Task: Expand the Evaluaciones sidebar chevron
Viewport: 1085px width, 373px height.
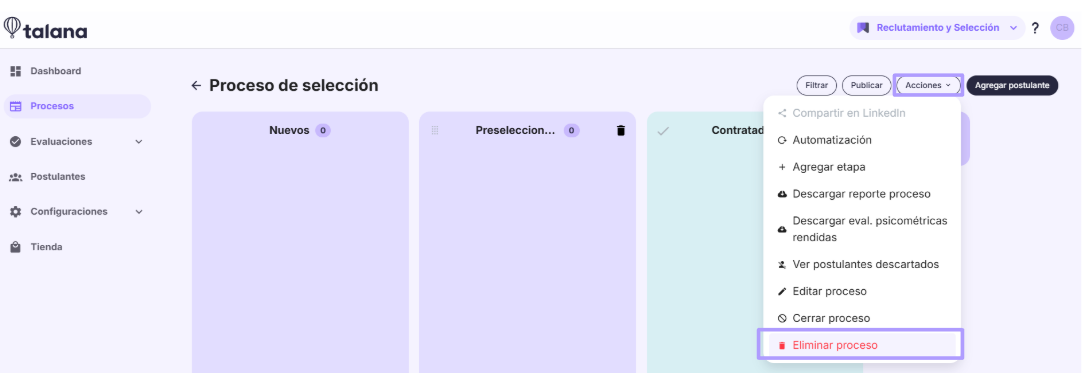Action: tap(138, 141)
